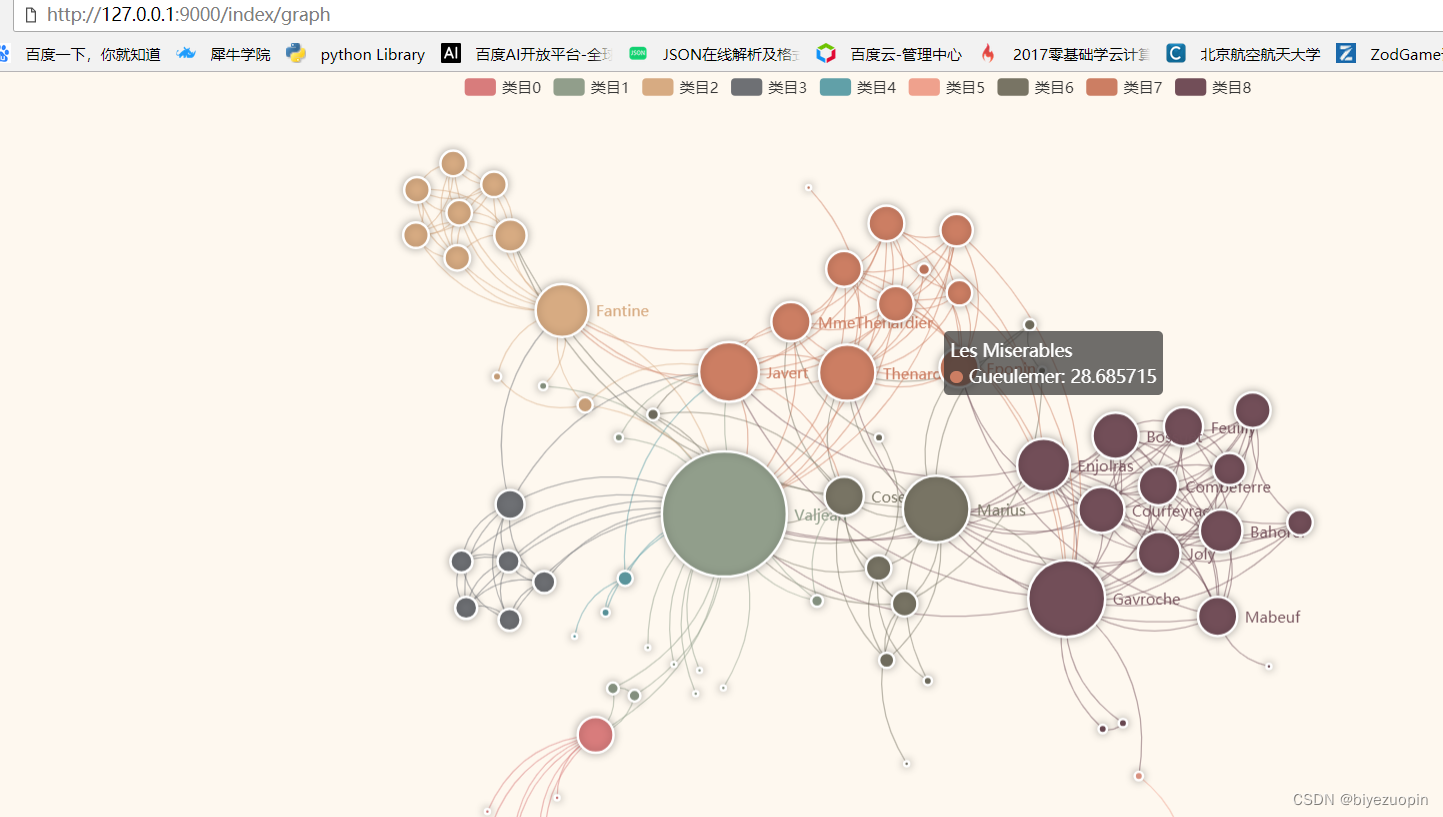Click the tooltip value text Gueulemer: 28.685715

[x=1062, y=377]
